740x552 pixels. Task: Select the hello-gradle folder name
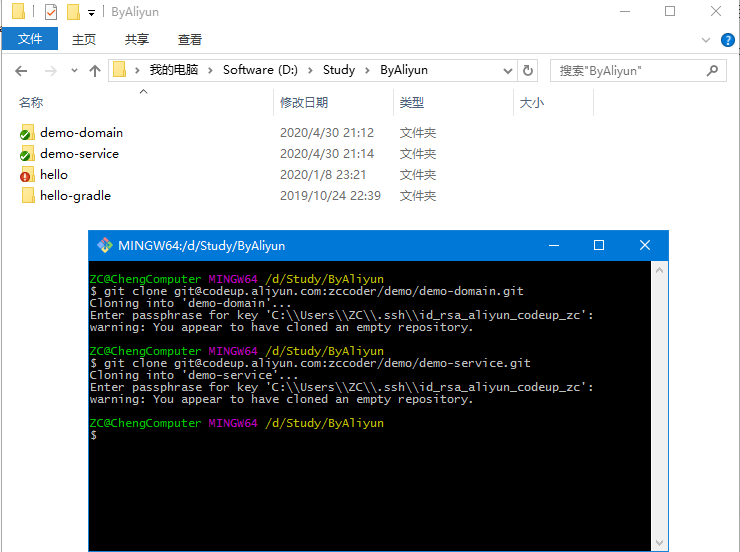(76, 196)
